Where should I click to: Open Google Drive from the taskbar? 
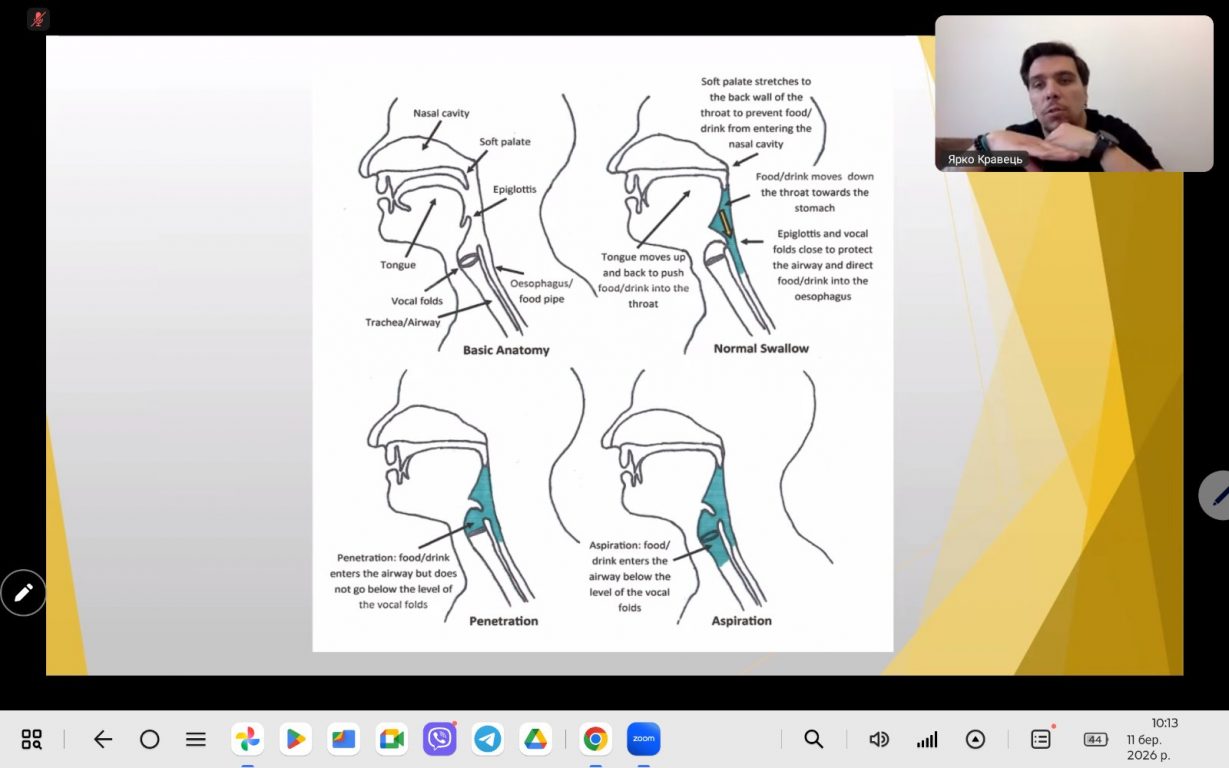[536, 739]
